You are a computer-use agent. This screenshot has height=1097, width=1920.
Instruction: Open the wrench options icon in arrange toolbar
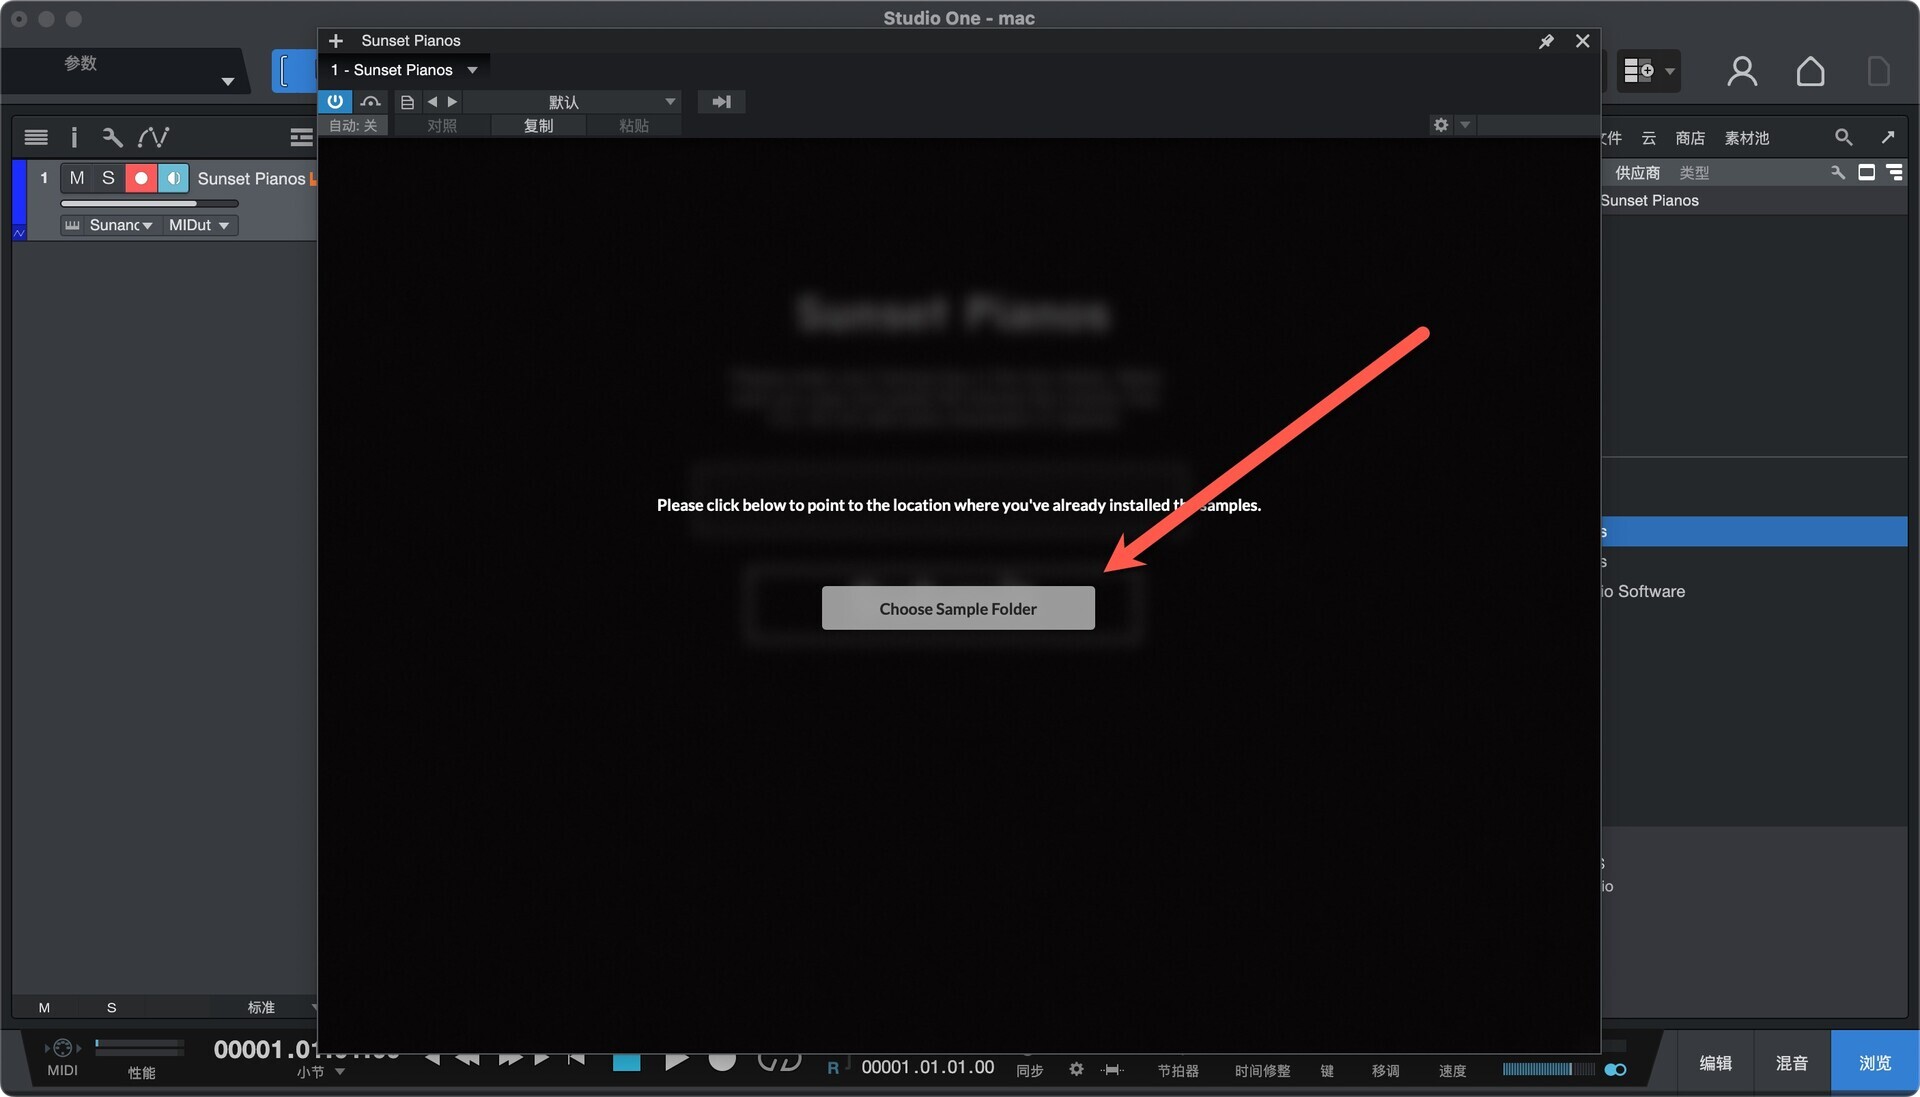(112, 137)
